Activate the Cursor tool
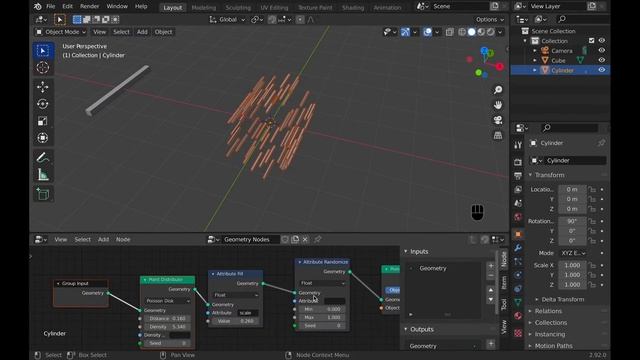640x360 pixels. pos(43,68)
